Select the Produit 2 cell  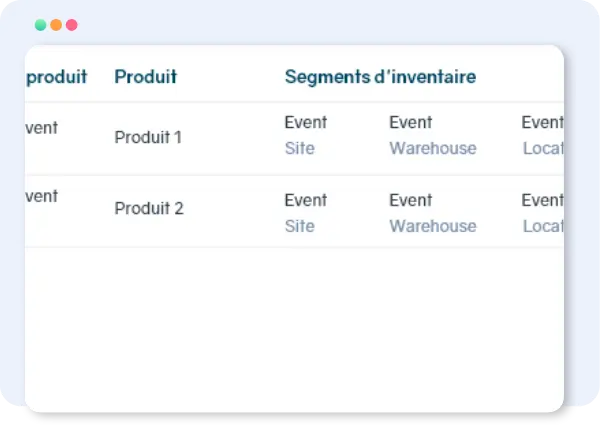click(x=149, y=209)
